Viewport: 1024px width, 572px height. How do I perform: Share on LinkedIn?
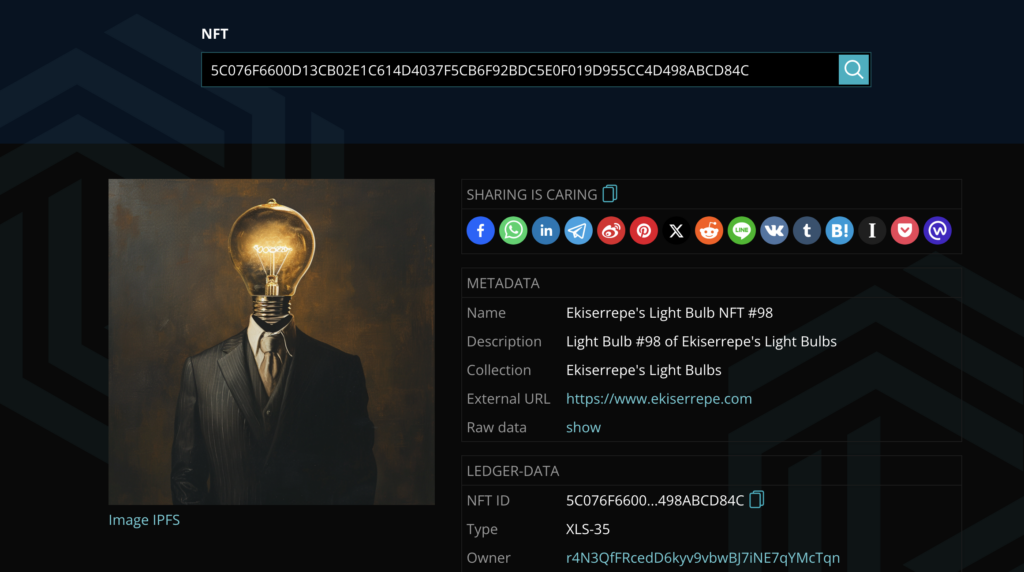pos(546,231)
